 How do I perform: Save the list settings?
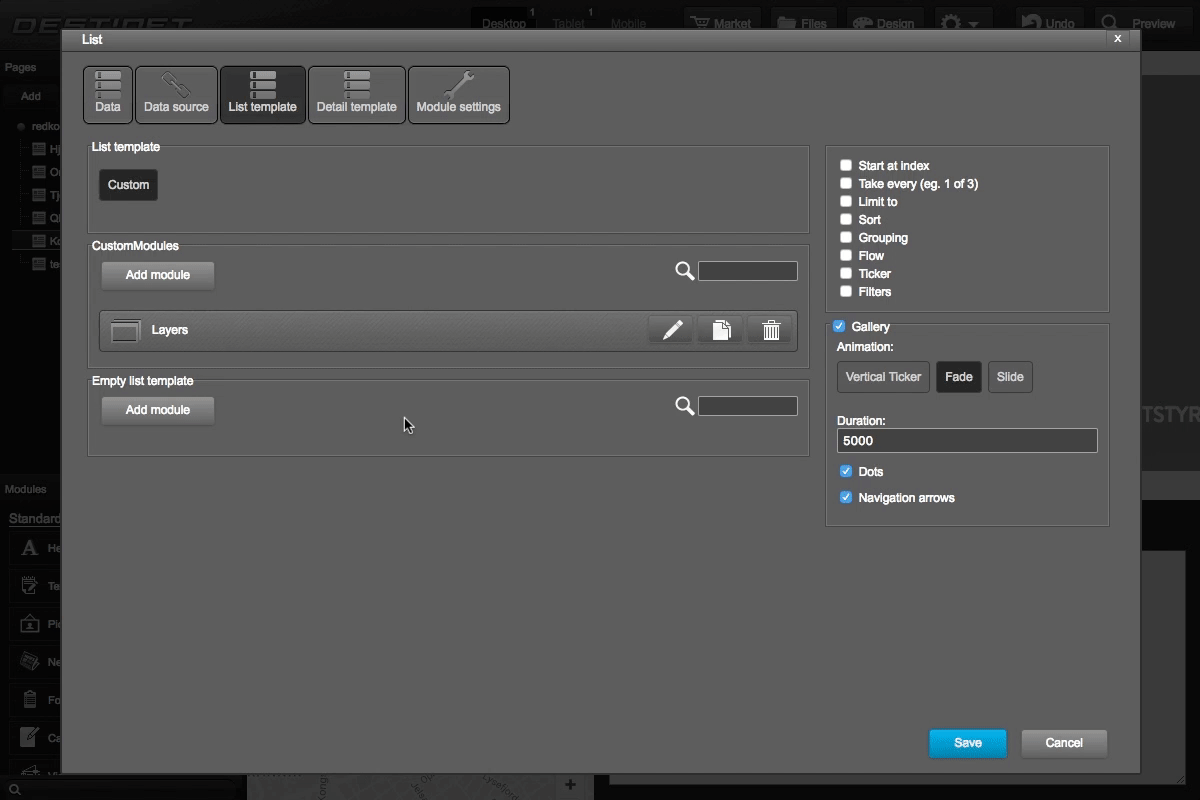tap(967, 743)
